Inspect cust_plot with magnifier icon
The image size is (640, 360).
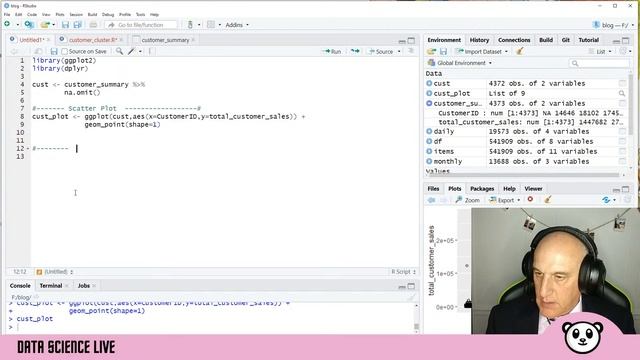622,93
